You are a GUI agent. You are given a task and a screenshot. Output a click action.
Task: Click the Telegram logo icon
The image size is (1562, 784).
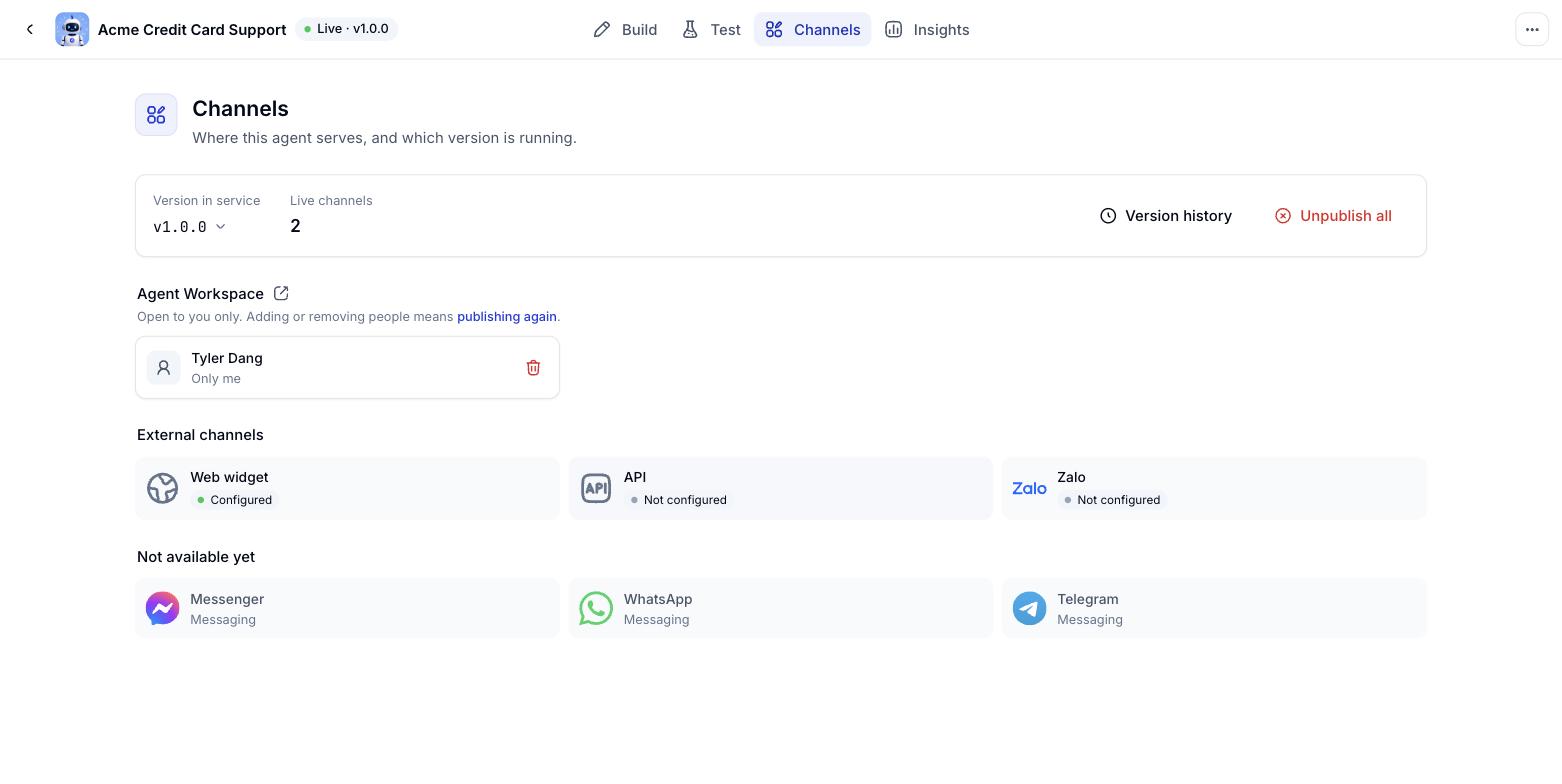click(x=1029, y=608)
